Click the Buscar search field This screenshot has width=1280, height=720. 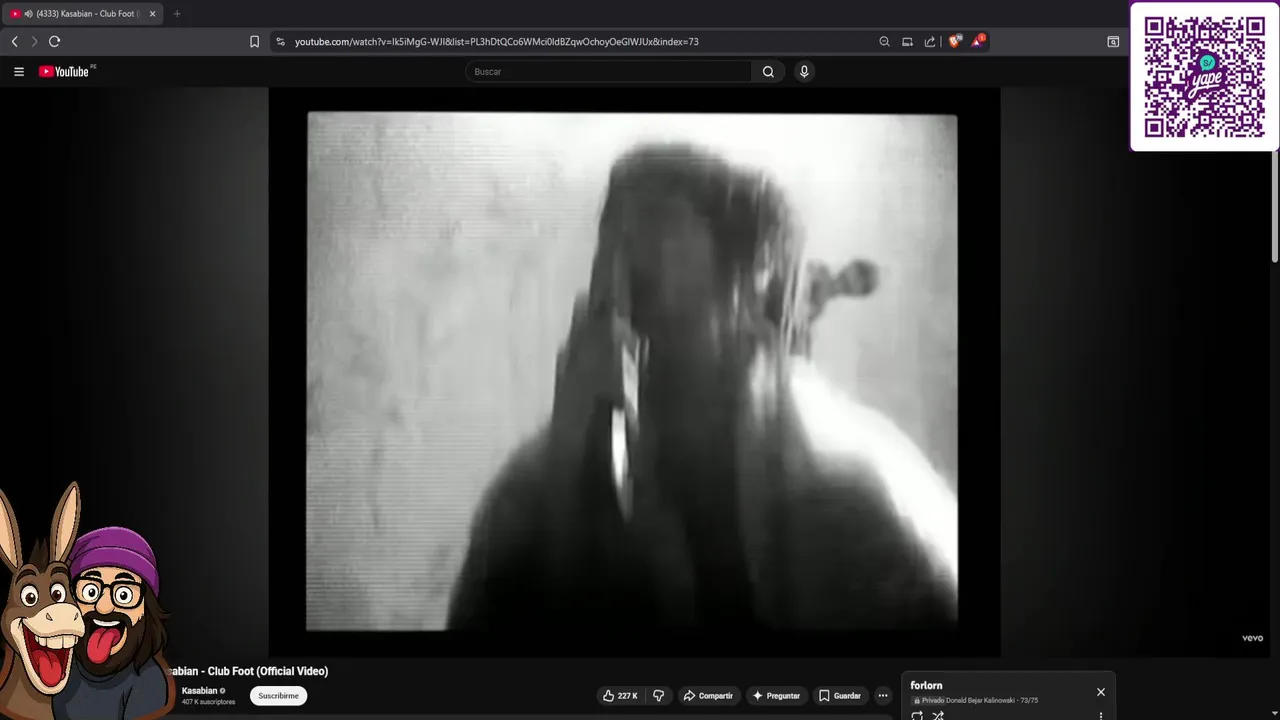coord(608,71)
